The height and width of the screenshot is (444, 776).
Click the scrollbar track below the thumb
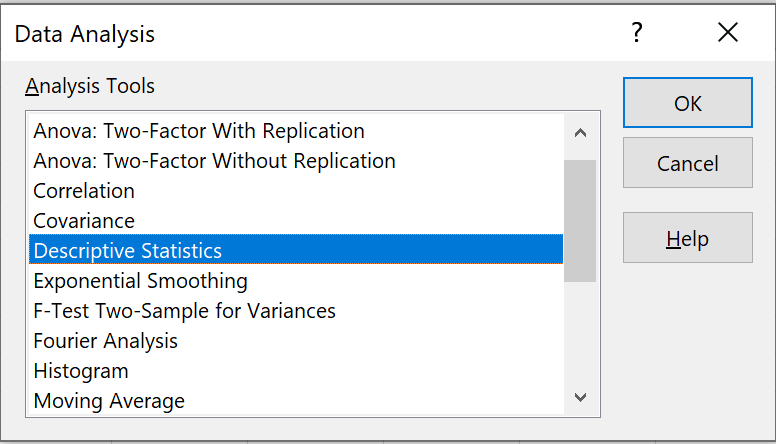580,331
